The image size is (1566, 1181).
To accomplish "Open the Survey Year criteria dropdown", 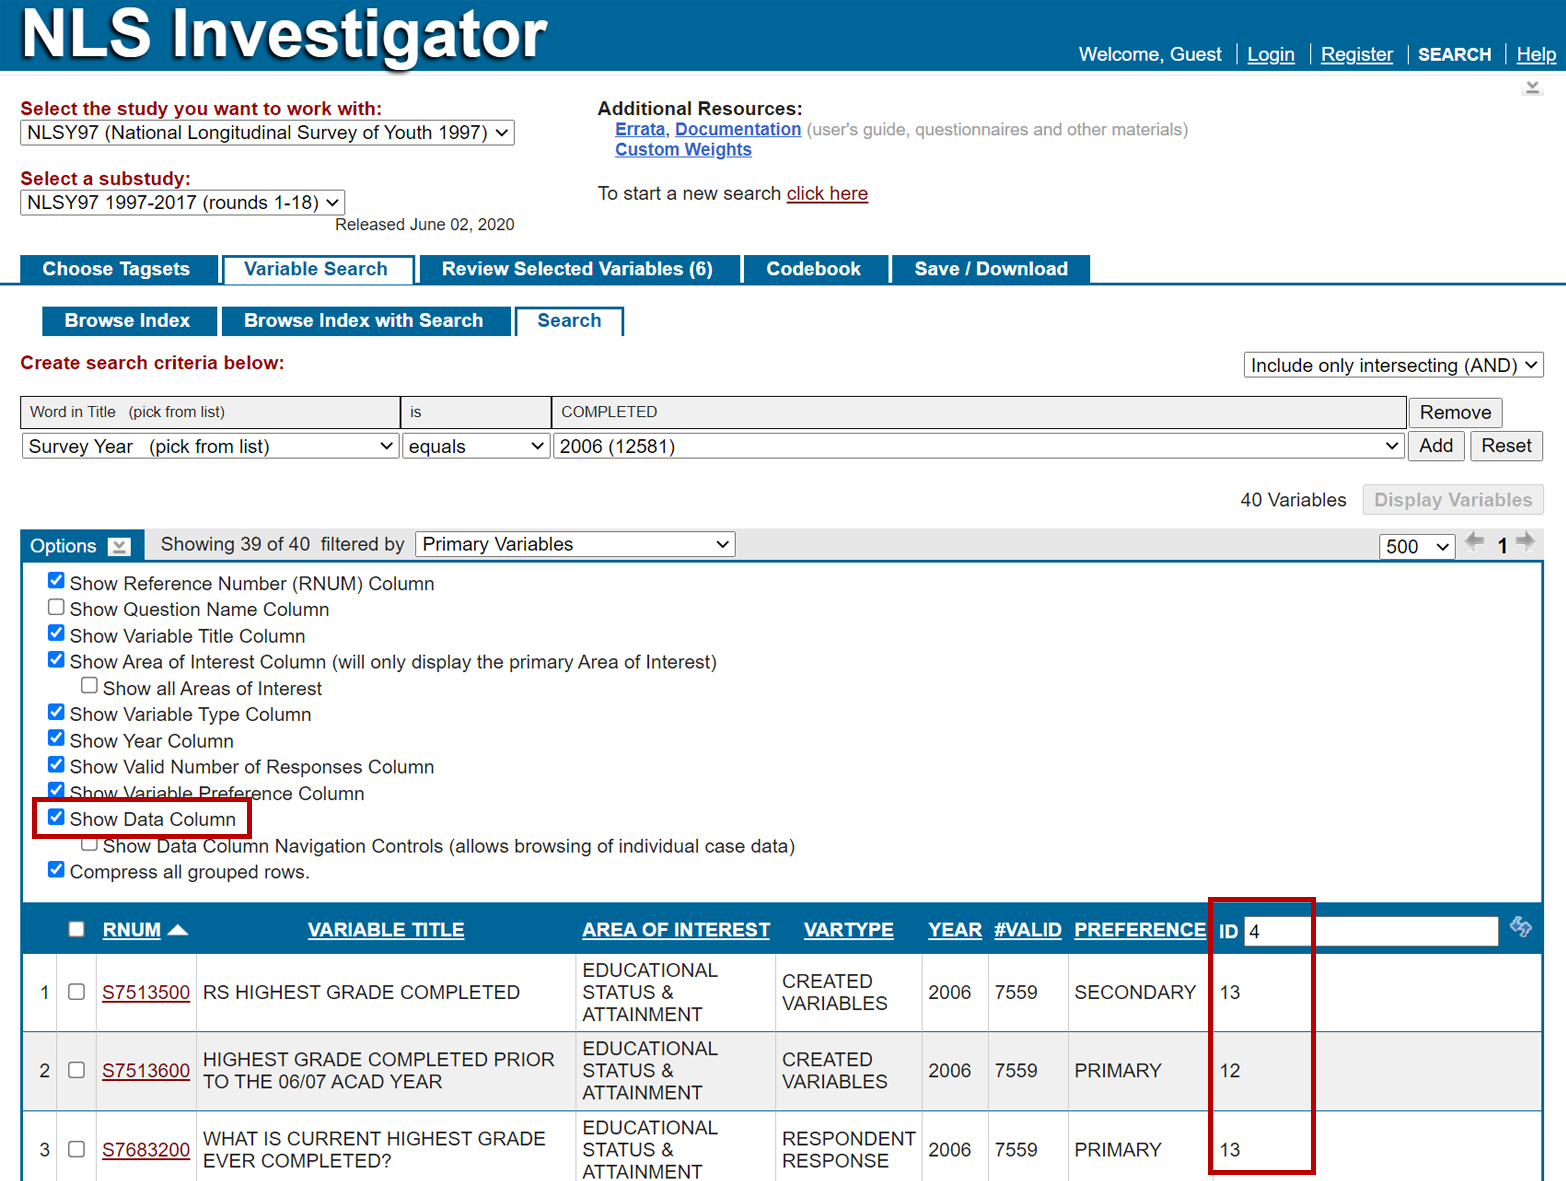I will 210,446.
